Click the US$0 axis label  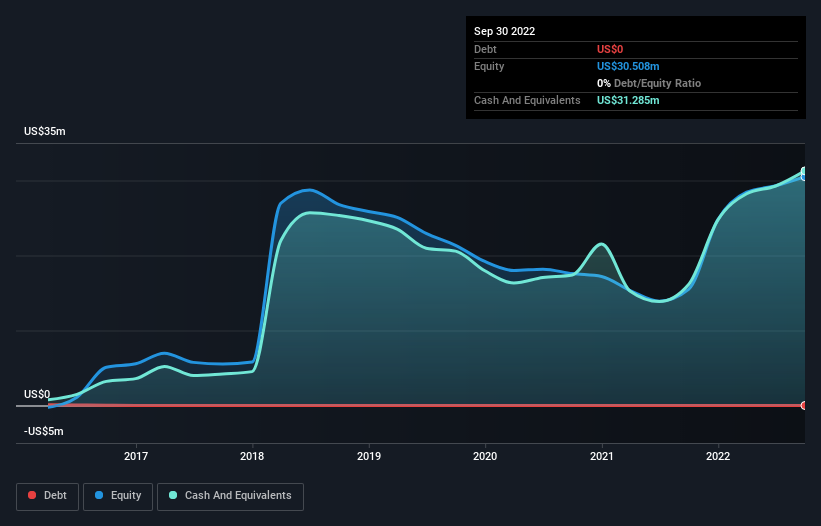pyautogui.click(x=37, y=394)
